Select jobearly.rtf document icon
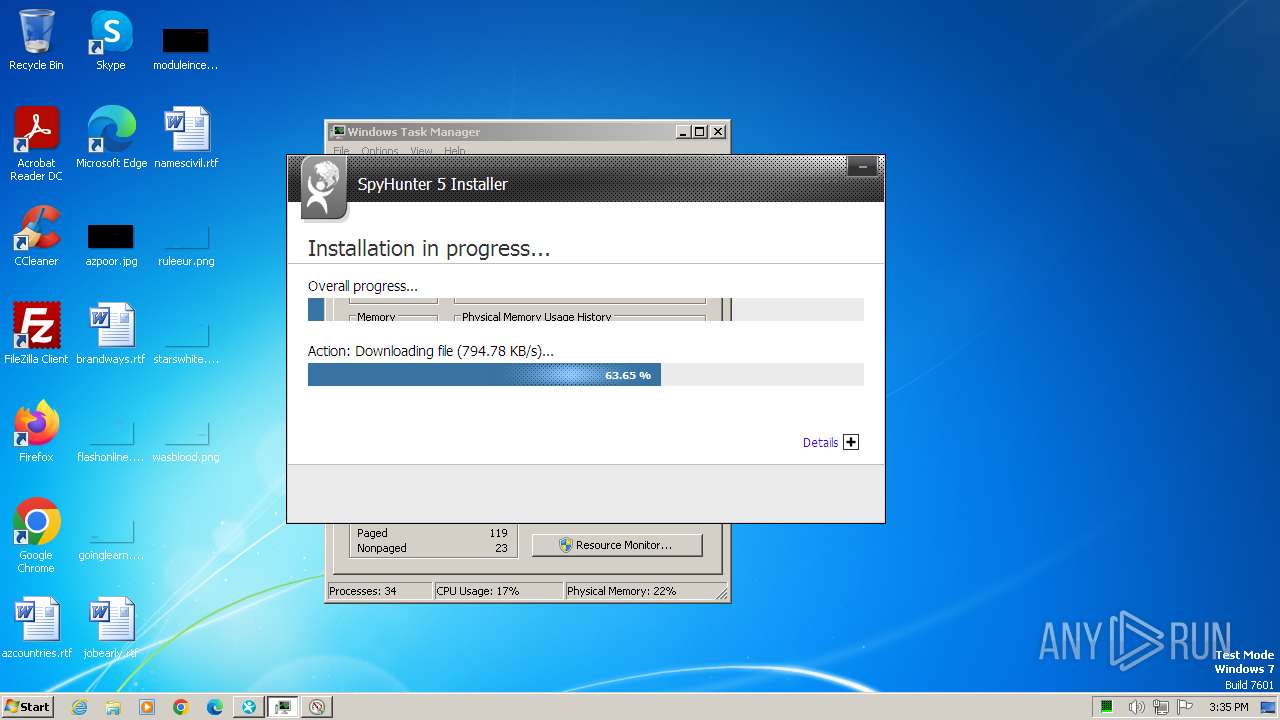Image resolution: width=1280 pixels, height=720 pixels. click(111, 627)
